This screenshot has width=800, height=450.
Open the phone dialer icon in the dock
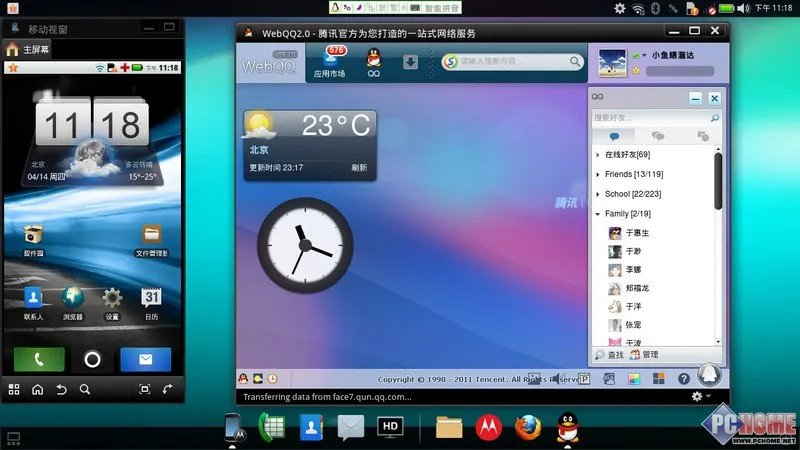coord(271,427)
